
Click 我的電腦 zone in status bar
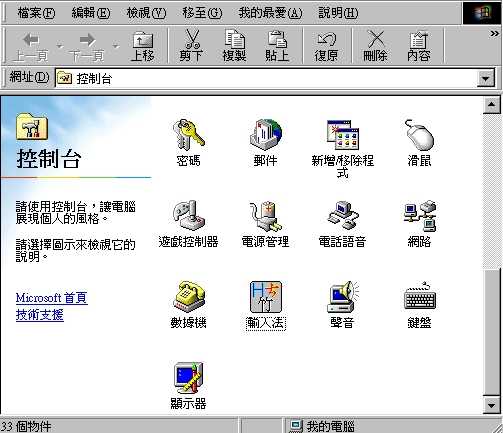[322, 426]
